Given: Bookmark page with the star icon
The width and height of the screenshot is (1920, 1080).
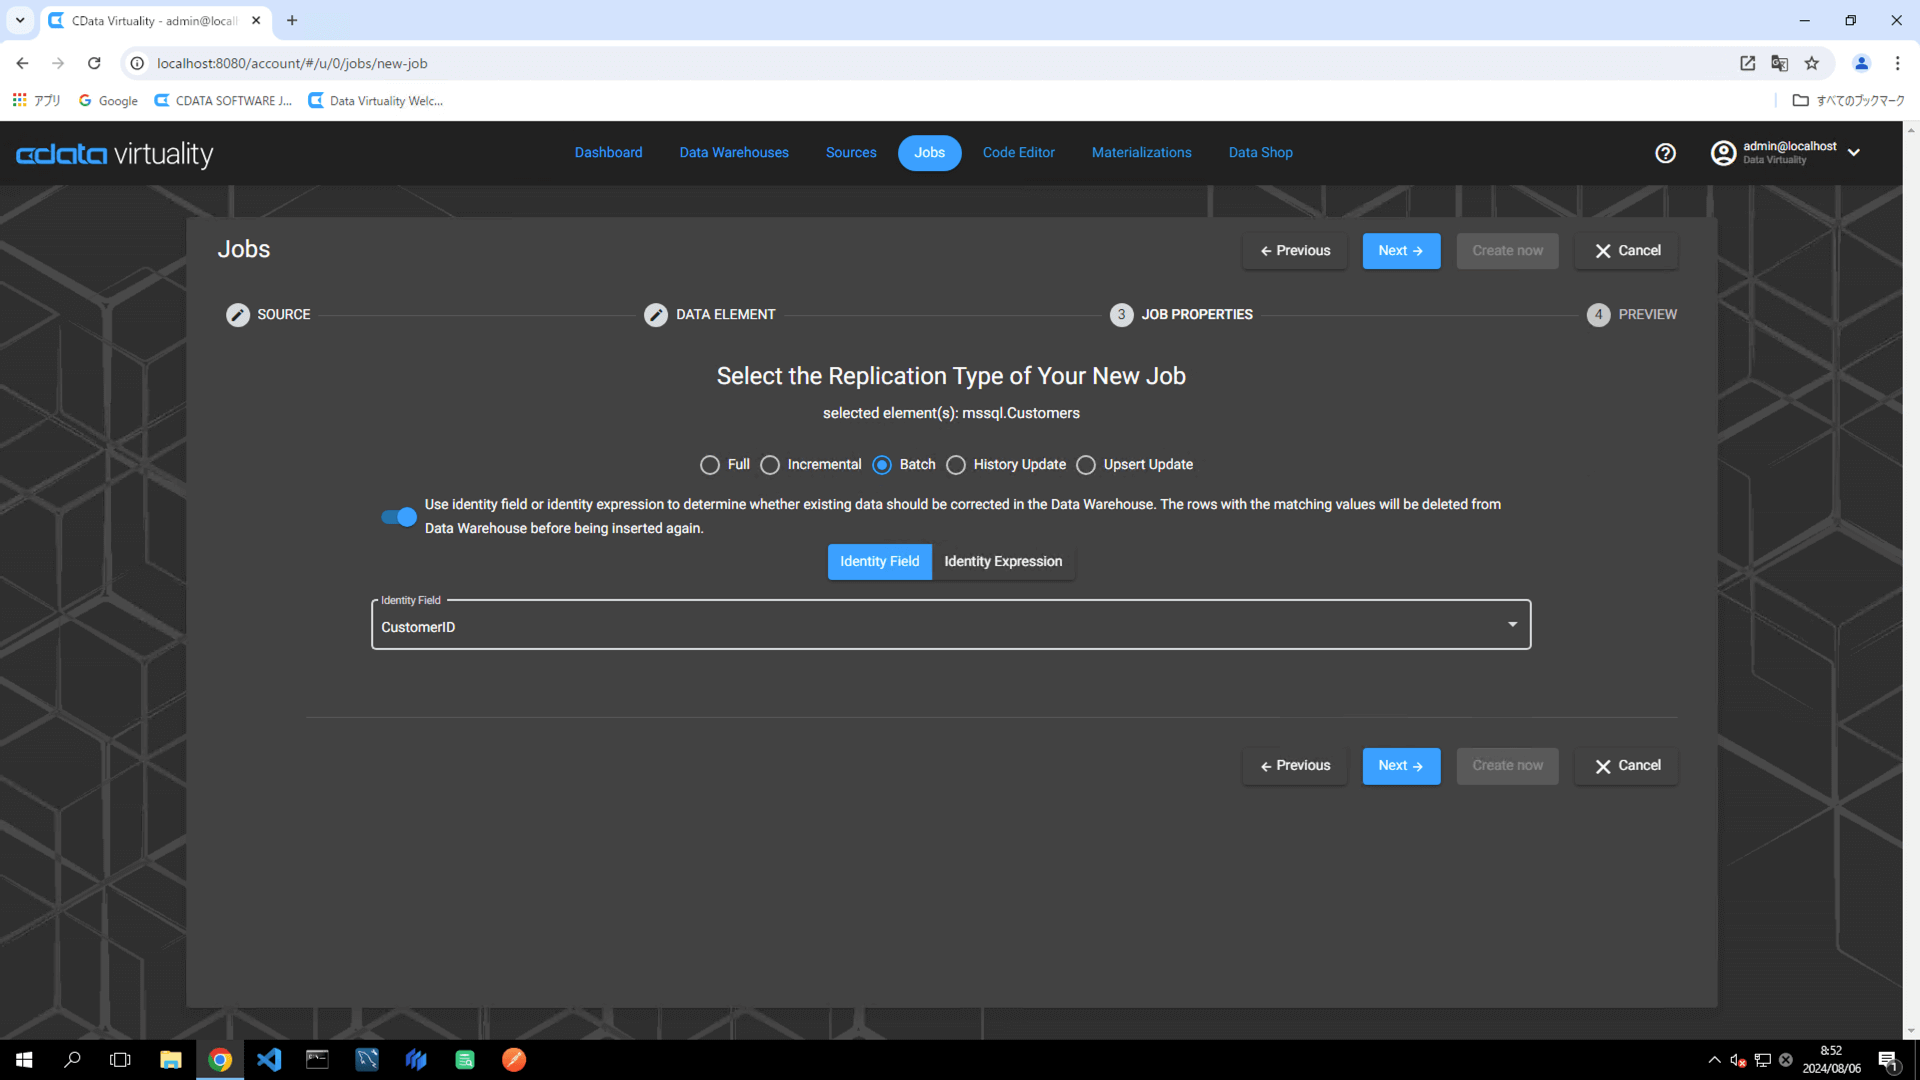Looking at the screenshot, I should 1811,63.
